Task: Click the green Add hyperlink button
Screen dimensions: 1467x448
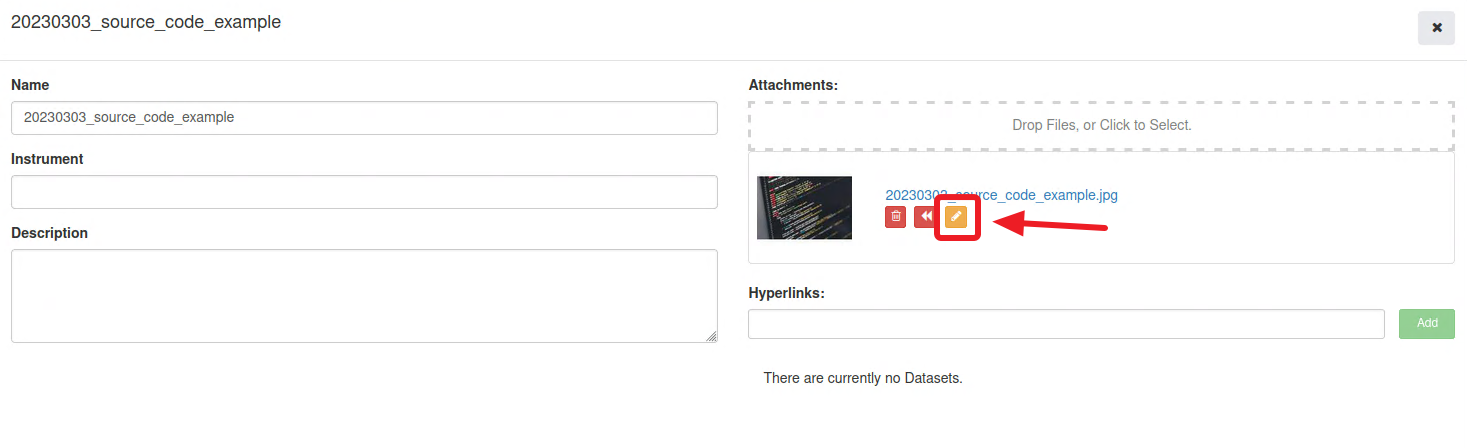Action: coord(1427,323)
